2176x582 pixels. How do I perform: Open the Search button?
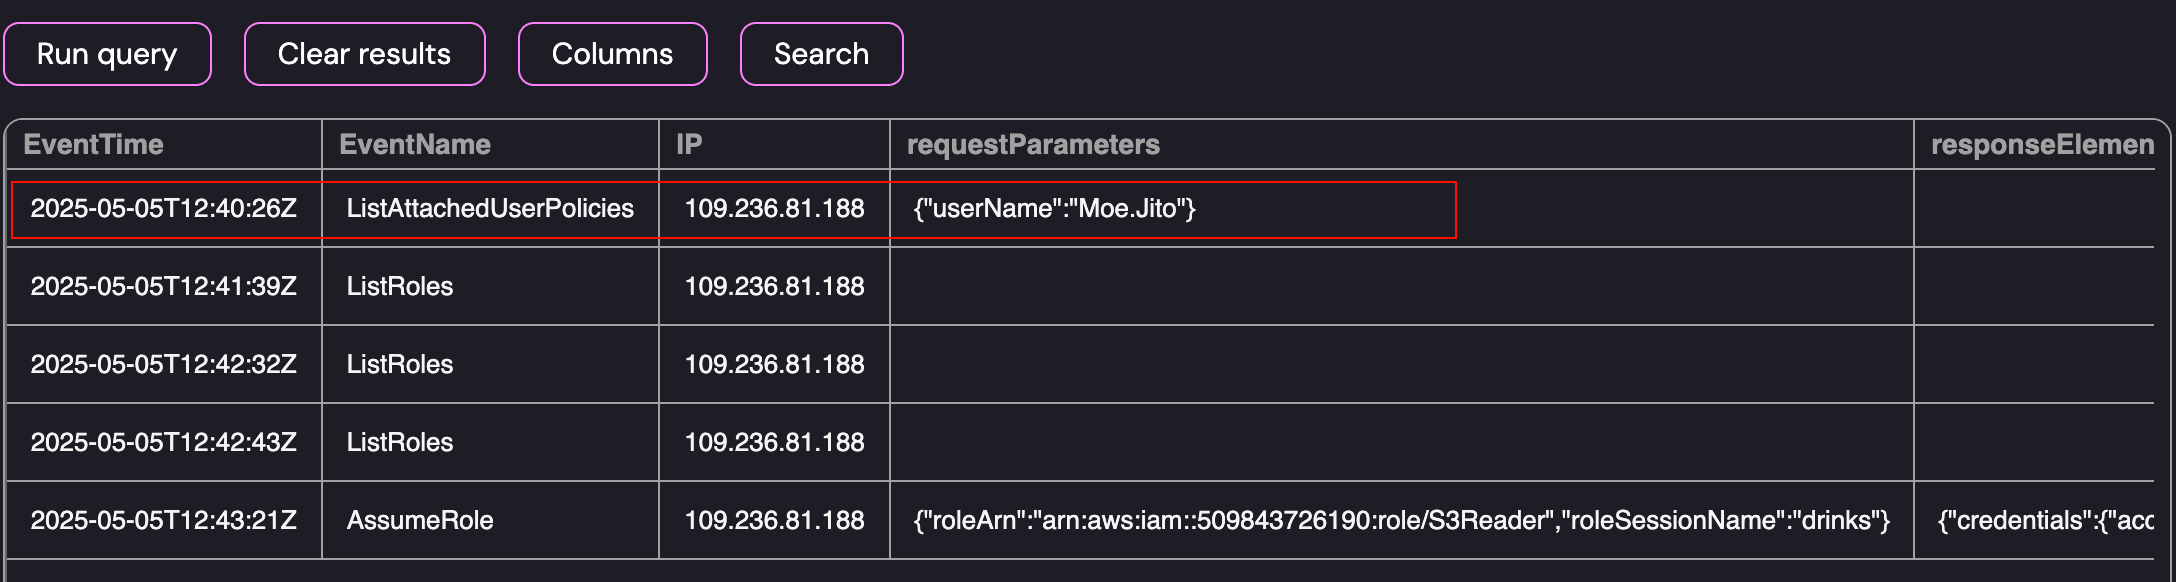(x=821, y=54)
